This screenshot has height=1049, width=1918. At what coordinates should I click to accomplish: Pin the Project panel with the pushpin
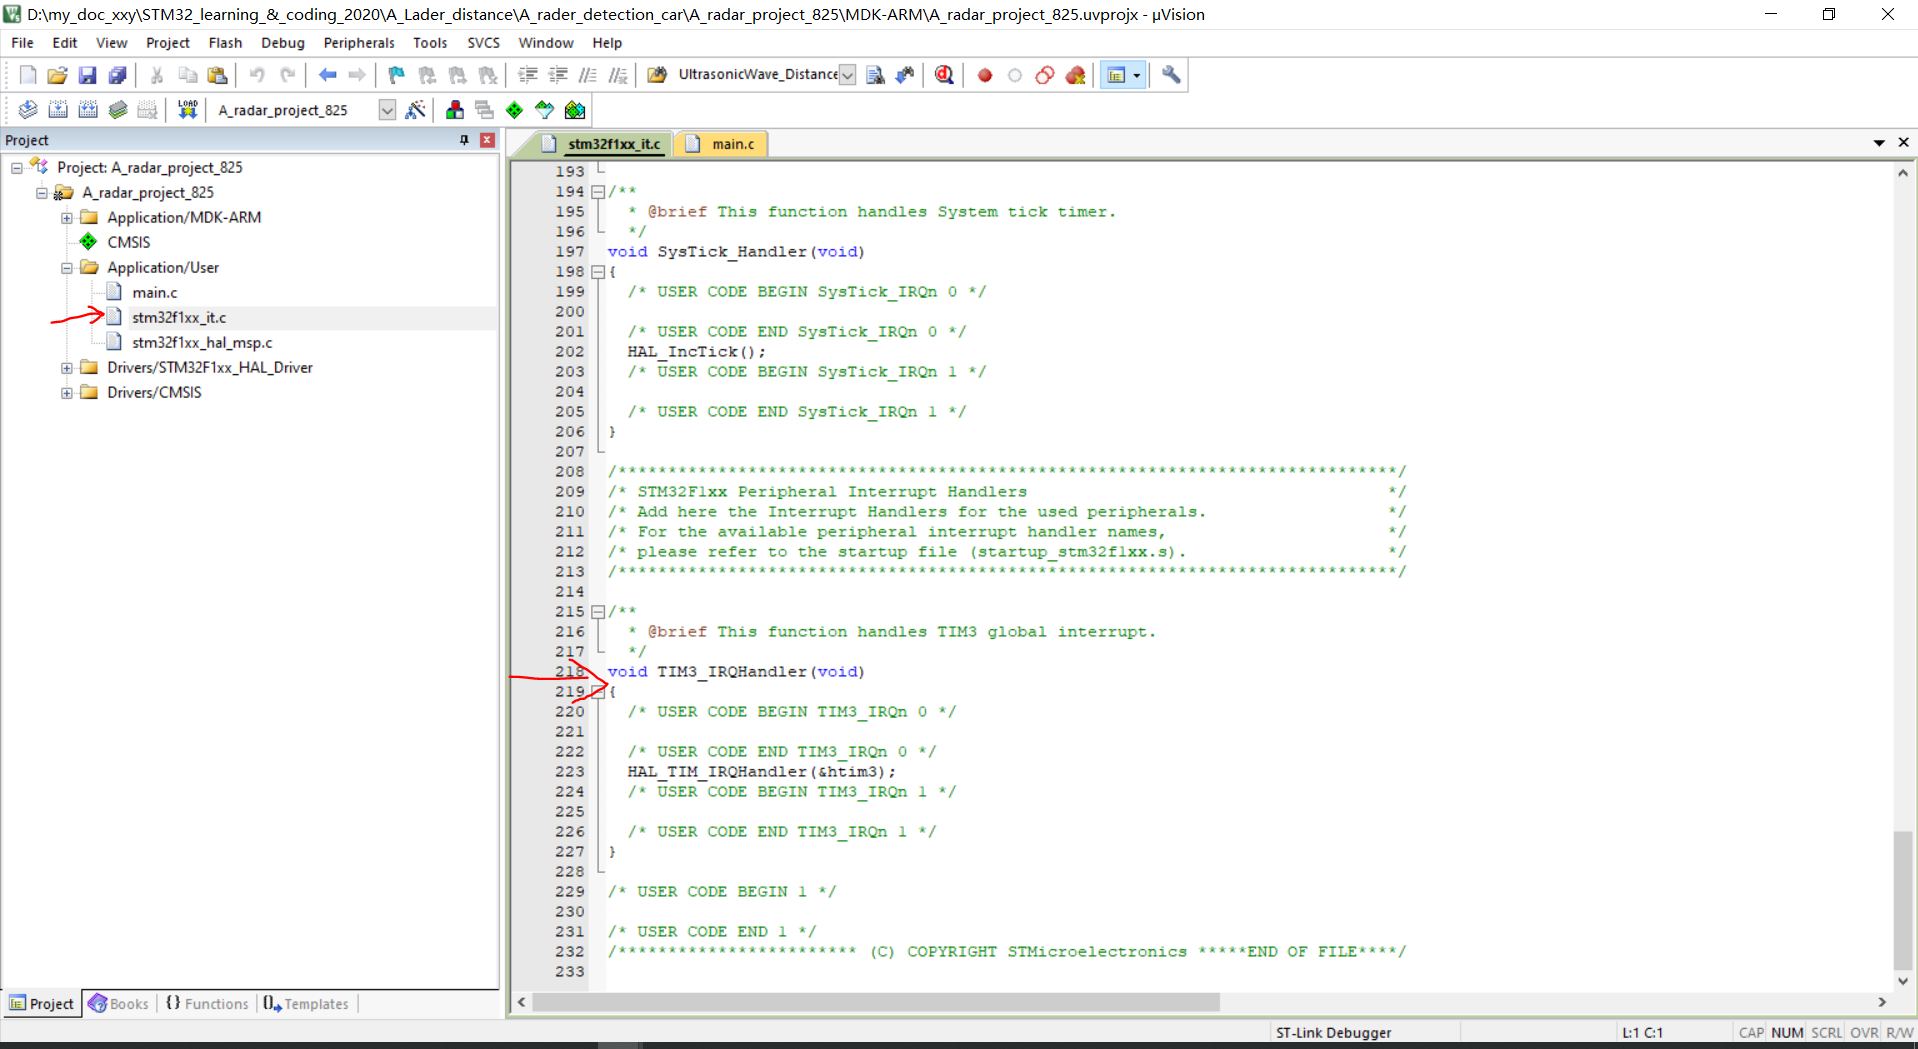point(464,140)
